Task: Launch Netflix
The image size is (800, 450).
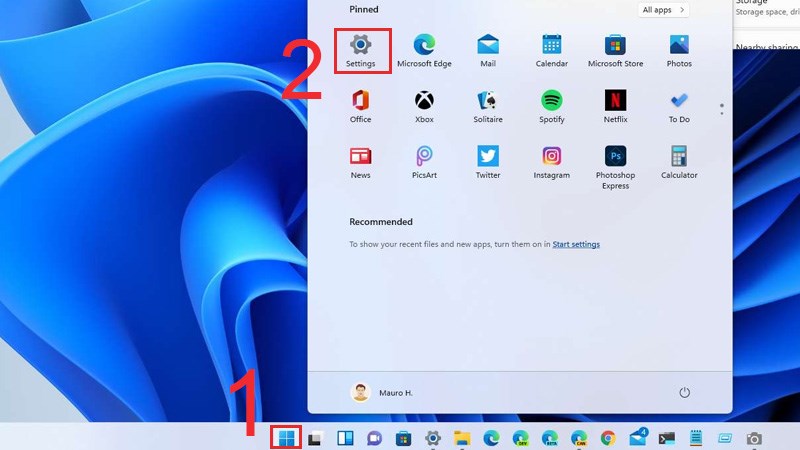Action: click(615, 107)
